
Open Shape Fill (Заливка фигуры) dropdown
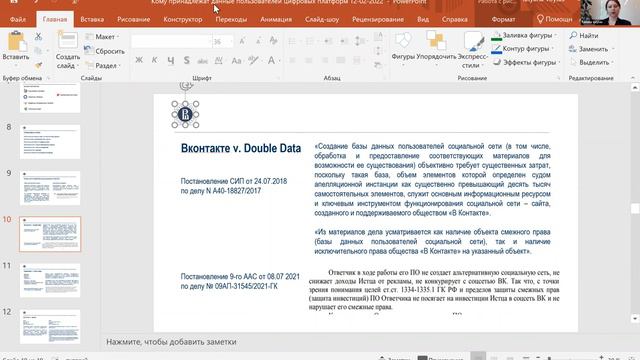[x=524, y=36]
